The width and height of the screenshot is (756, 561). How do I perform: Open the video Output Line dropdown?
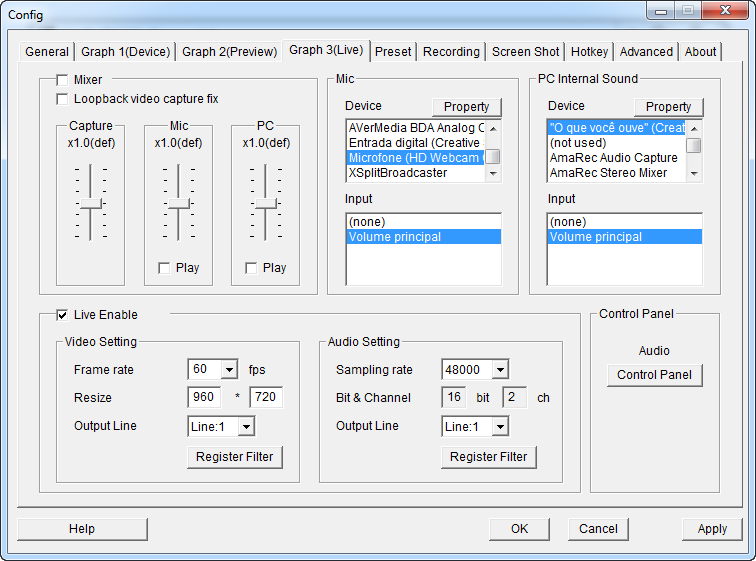click(246, 427)
